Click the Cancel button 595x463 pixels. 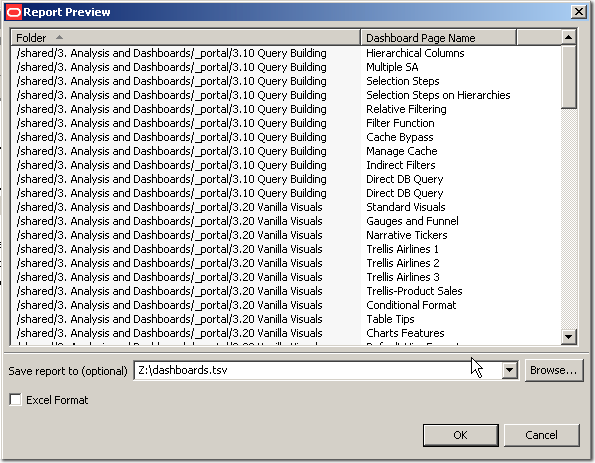pyautogui.click(x=541, y=435)
